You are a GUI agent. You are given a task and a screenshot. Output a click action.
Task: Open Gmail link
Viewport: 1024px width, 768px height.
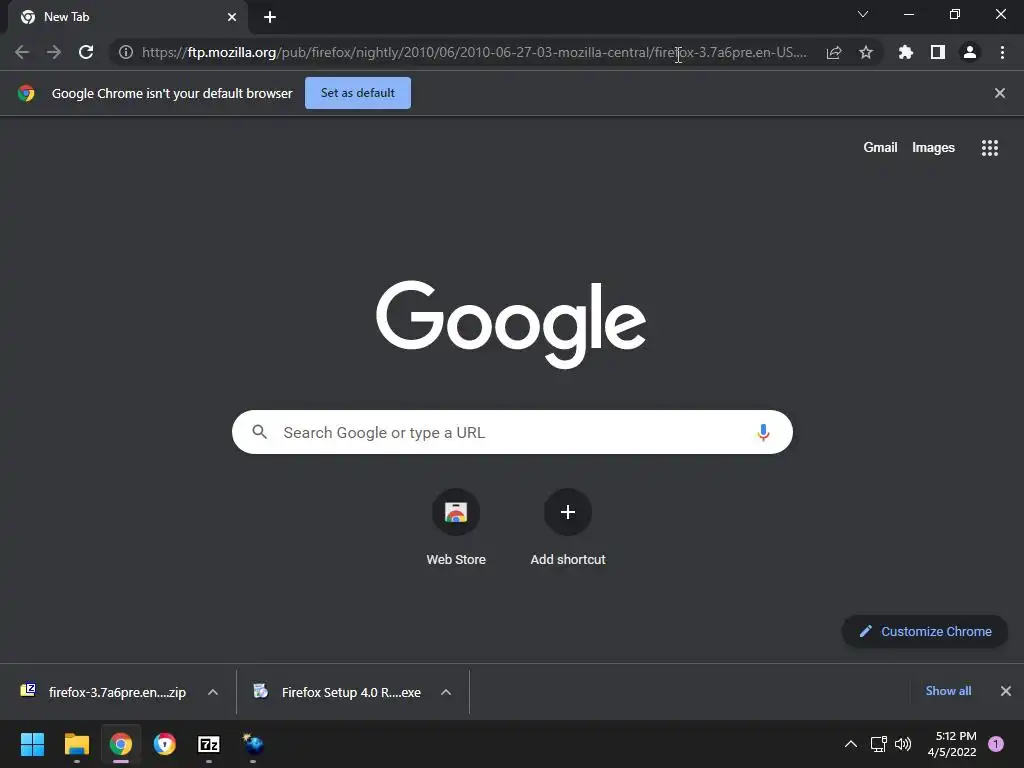pos(880,148)
